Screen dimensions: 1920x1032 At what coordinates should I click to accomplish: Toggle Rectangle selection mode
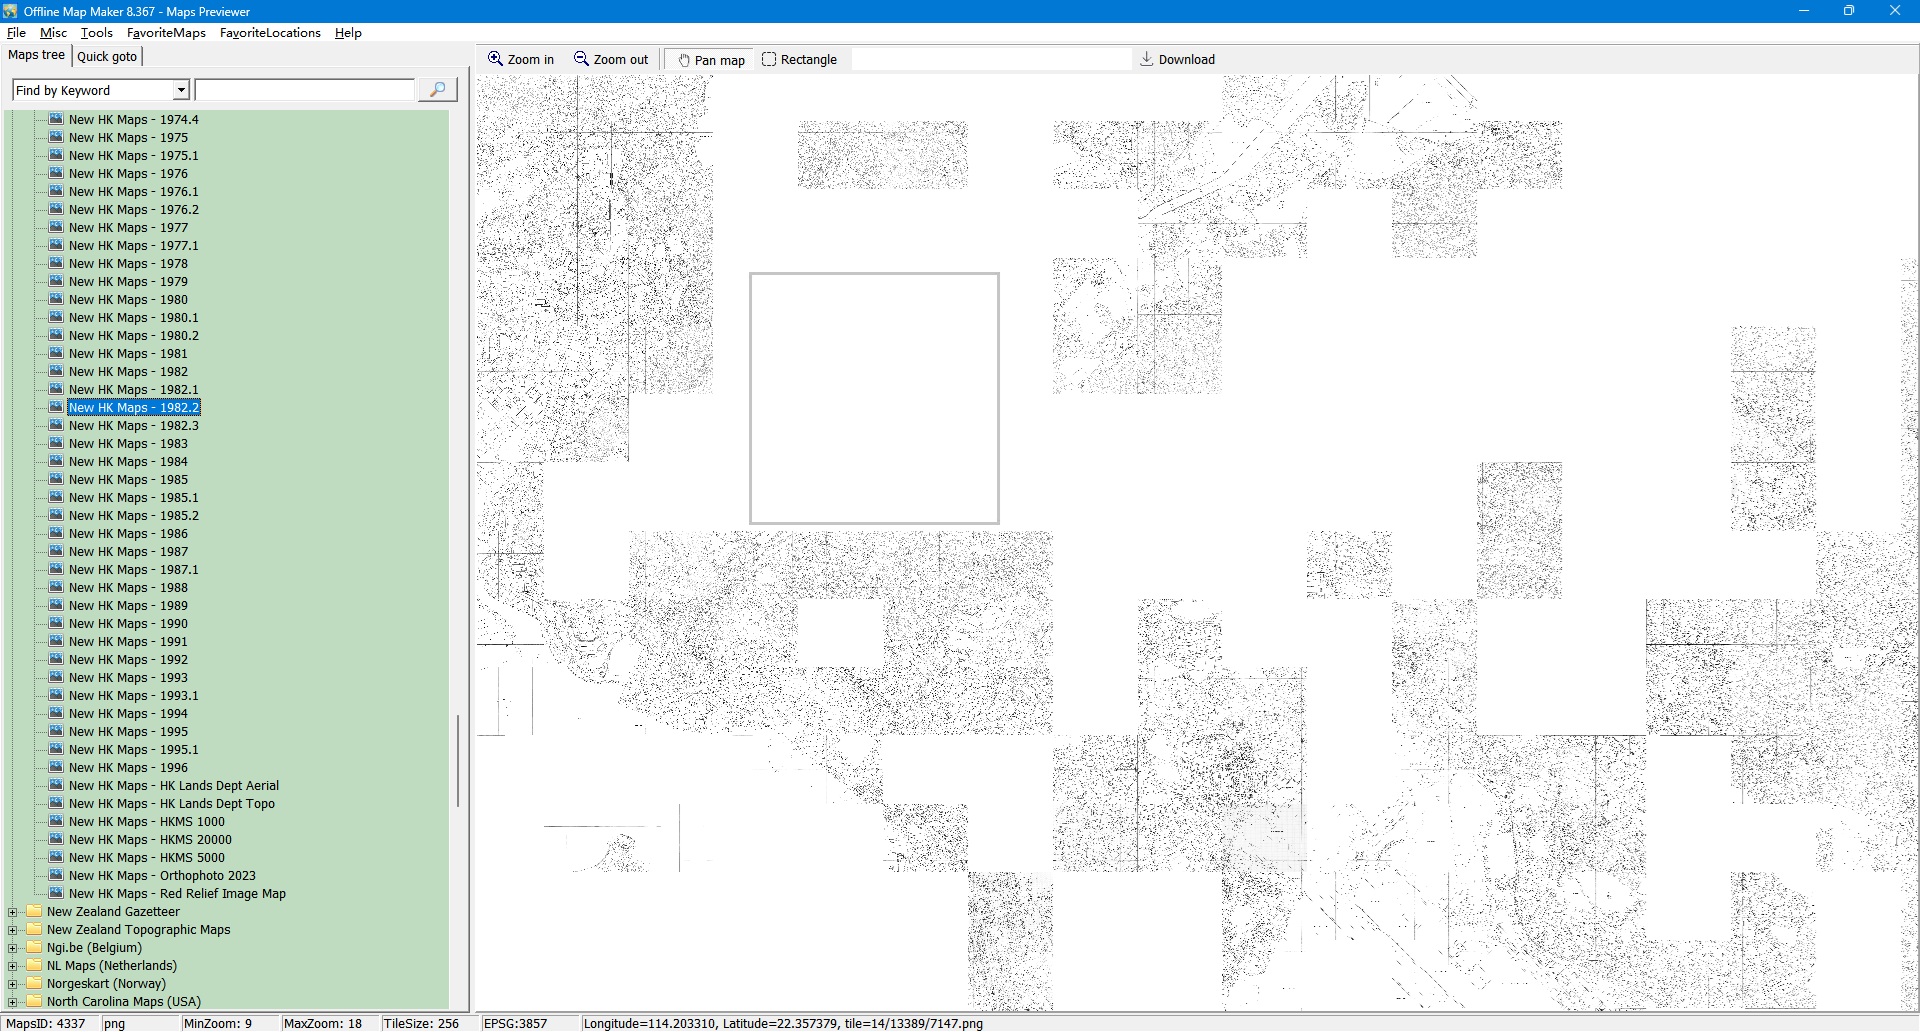pos(799,60)
